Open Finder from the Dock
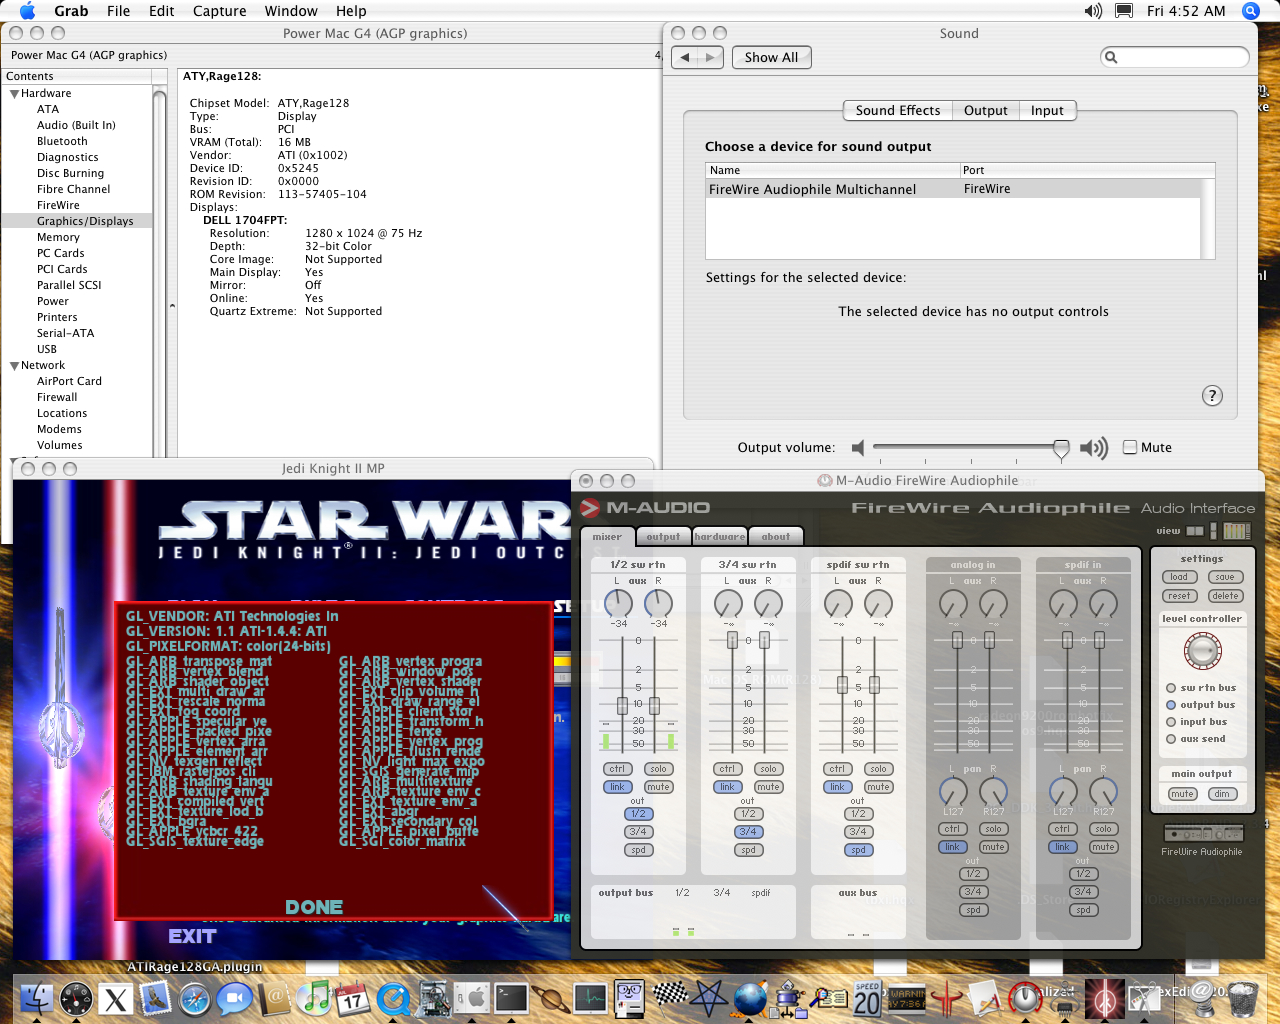 (x=37, y=997)
